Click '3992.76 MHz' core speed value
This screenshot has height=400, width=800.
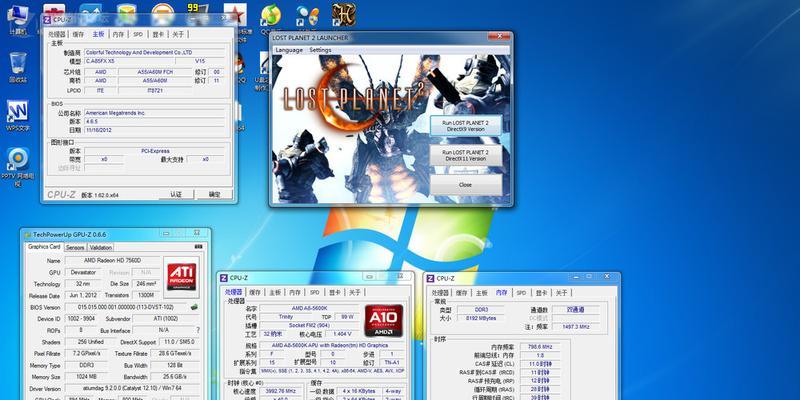coord(283,391)
